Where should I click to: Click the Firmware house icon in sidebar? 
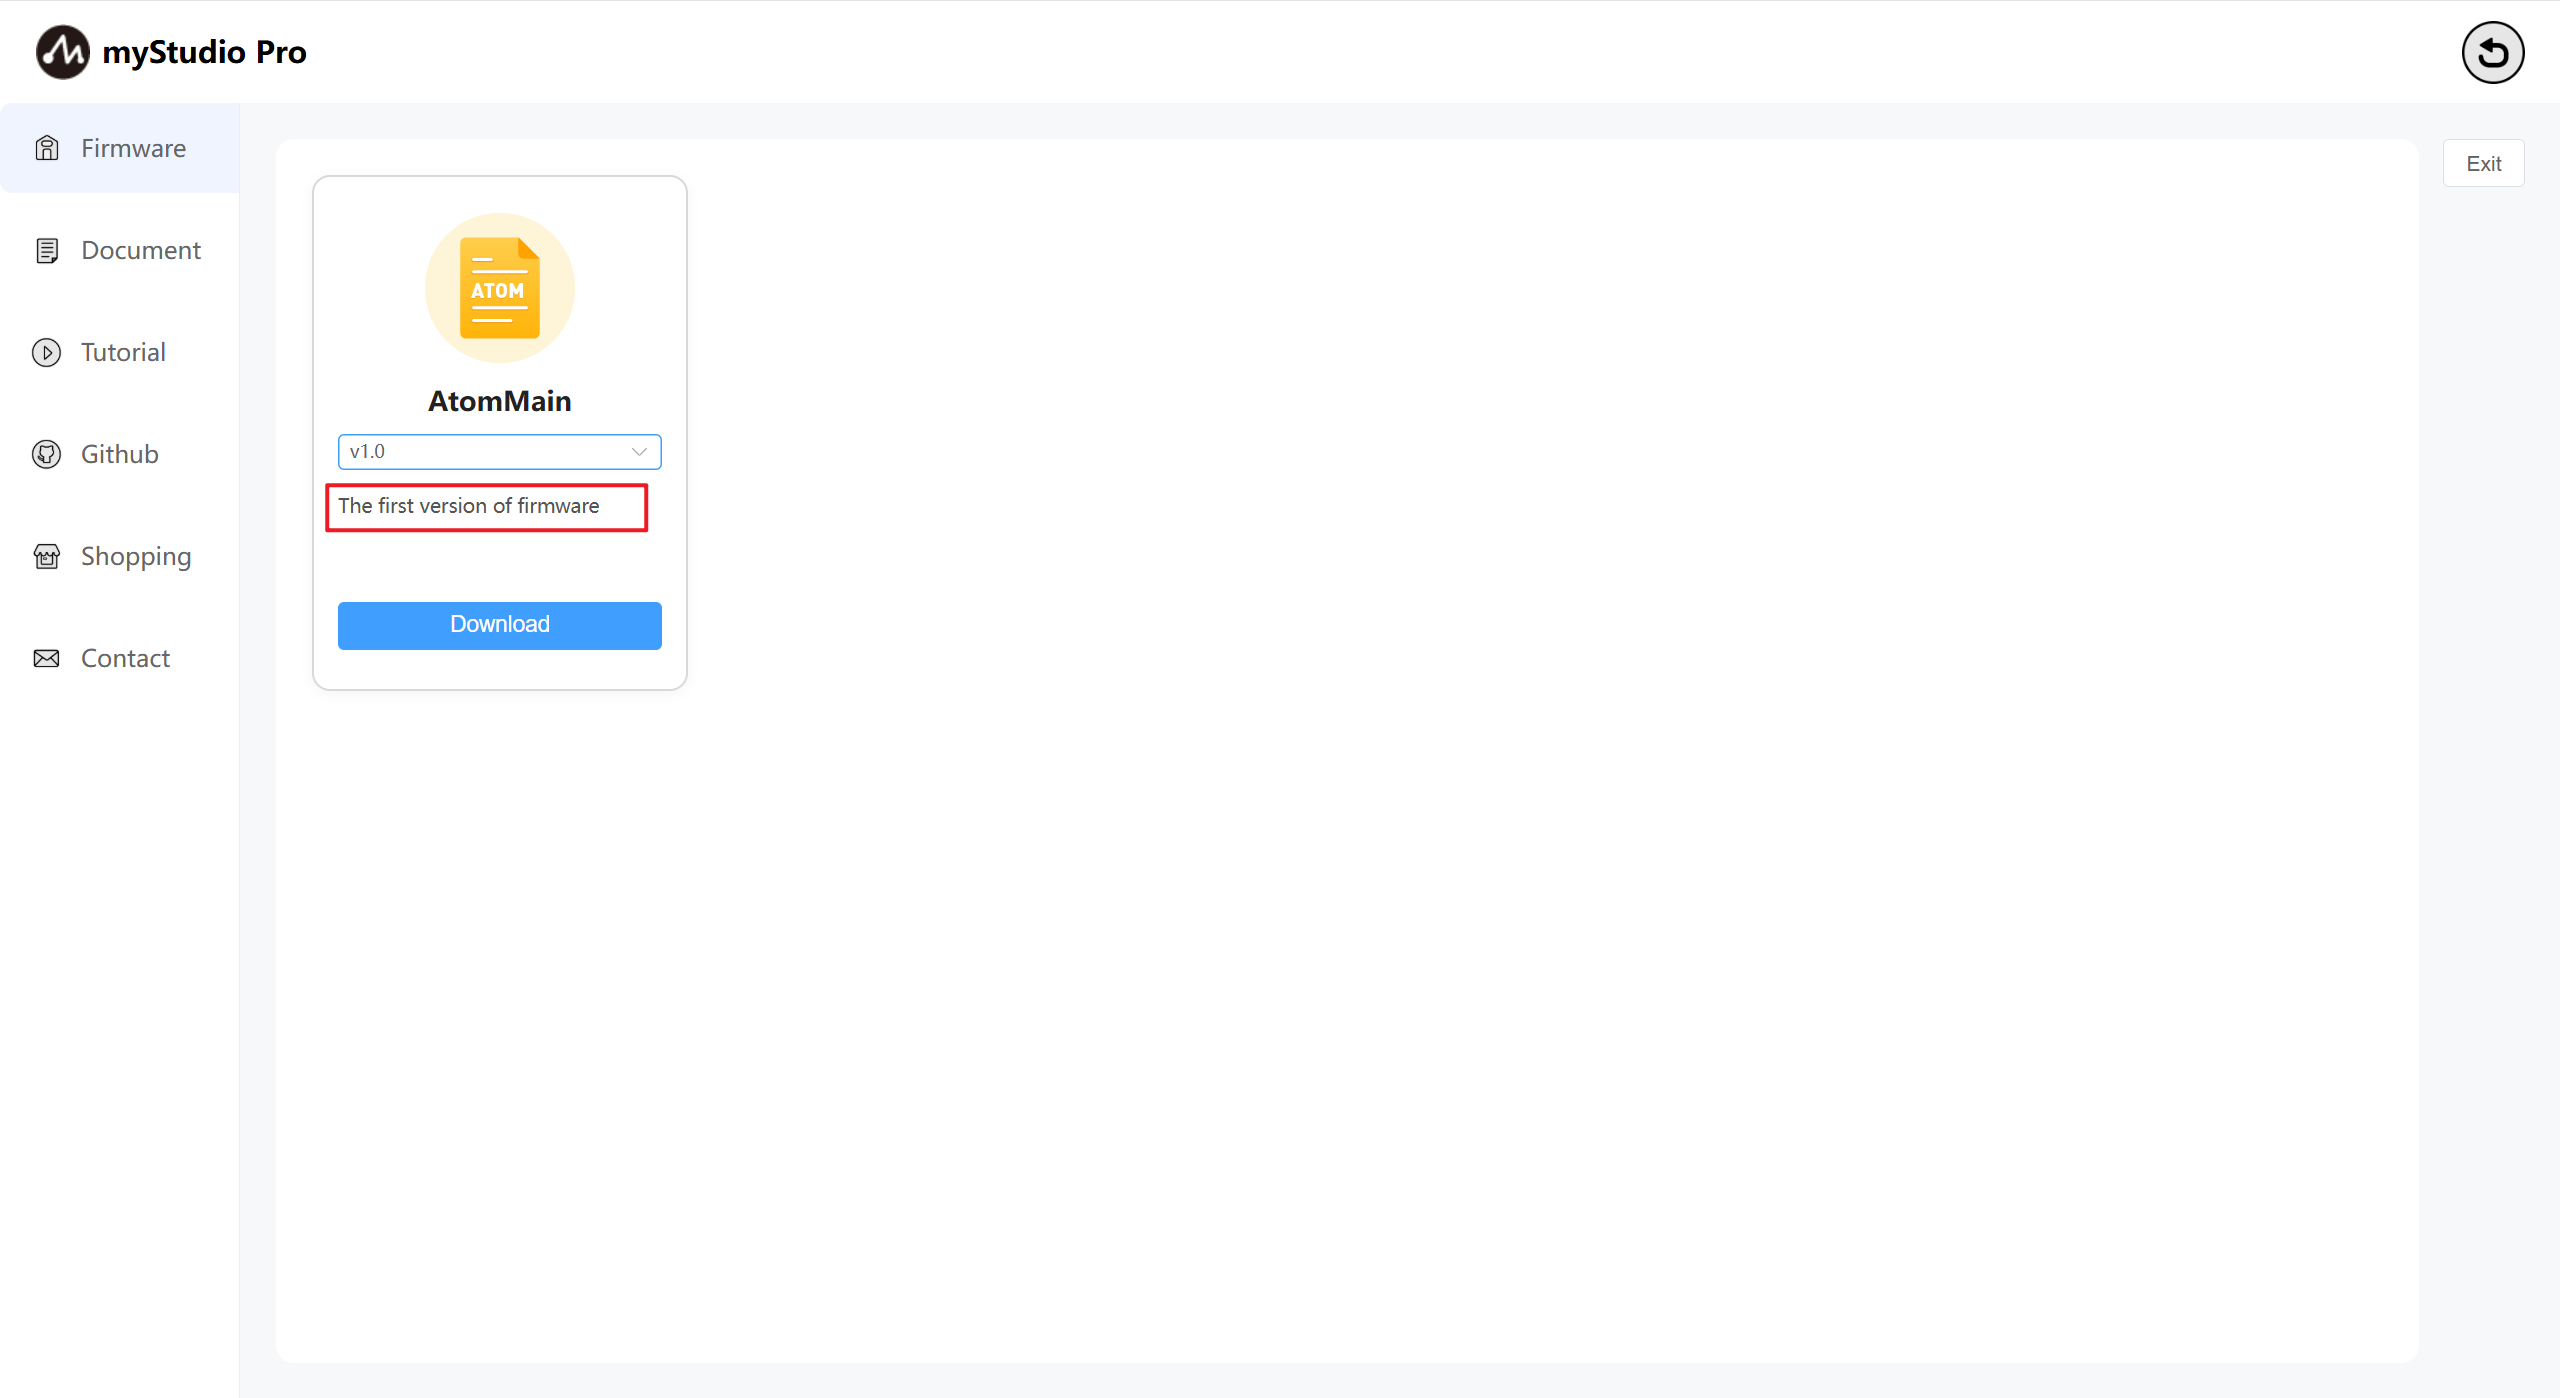point(47,148)
